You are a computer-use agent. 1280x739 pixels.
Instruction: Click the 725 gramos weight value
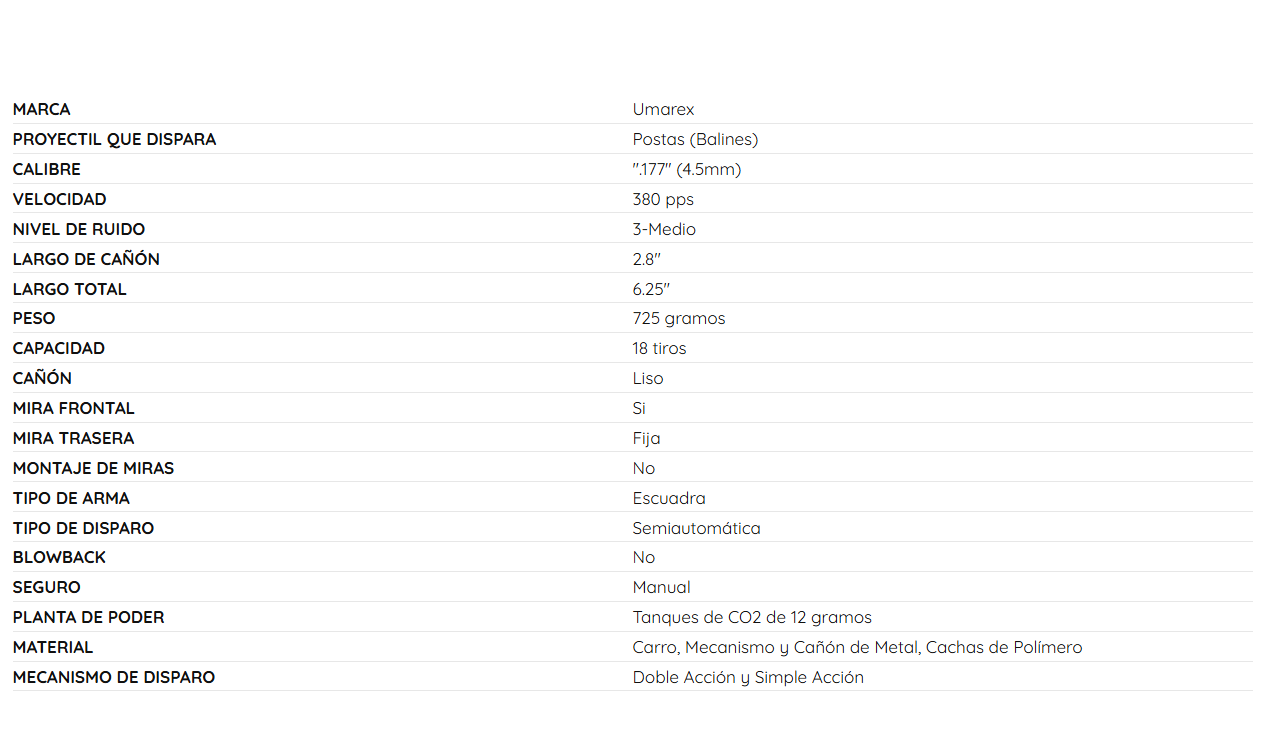point(679,318)
